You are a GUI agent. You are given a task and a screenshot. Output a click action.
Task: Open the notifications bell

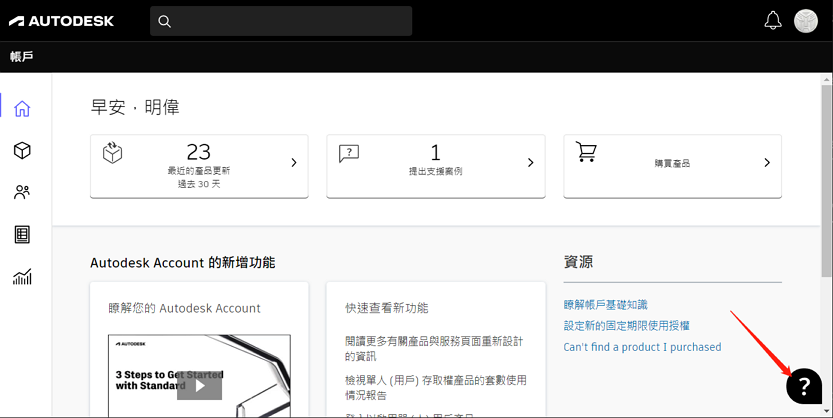pos(773,21)
